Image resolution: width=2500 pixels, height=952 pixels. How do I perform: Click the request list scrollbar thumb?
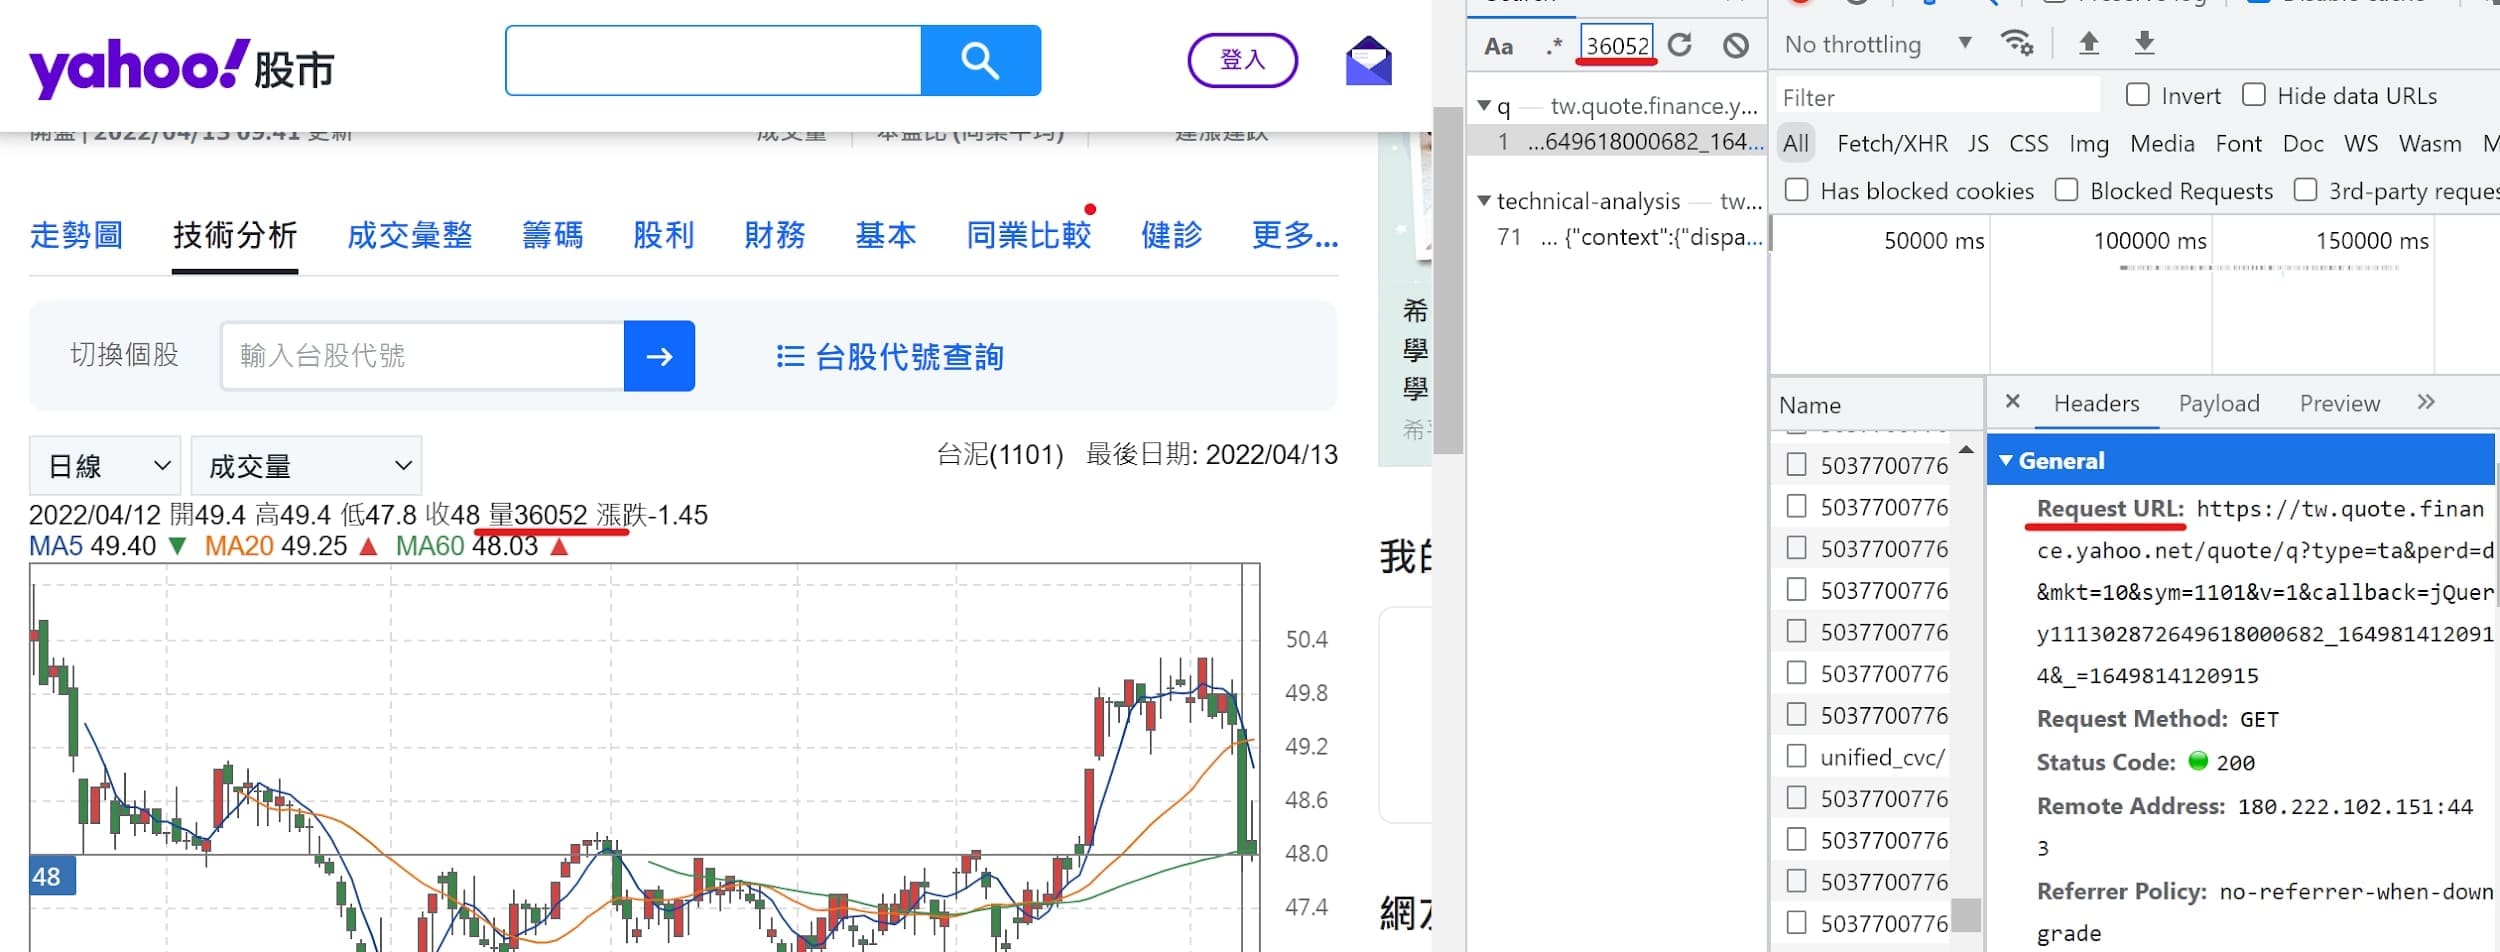pyautogui.click(x=1966, y=914)
